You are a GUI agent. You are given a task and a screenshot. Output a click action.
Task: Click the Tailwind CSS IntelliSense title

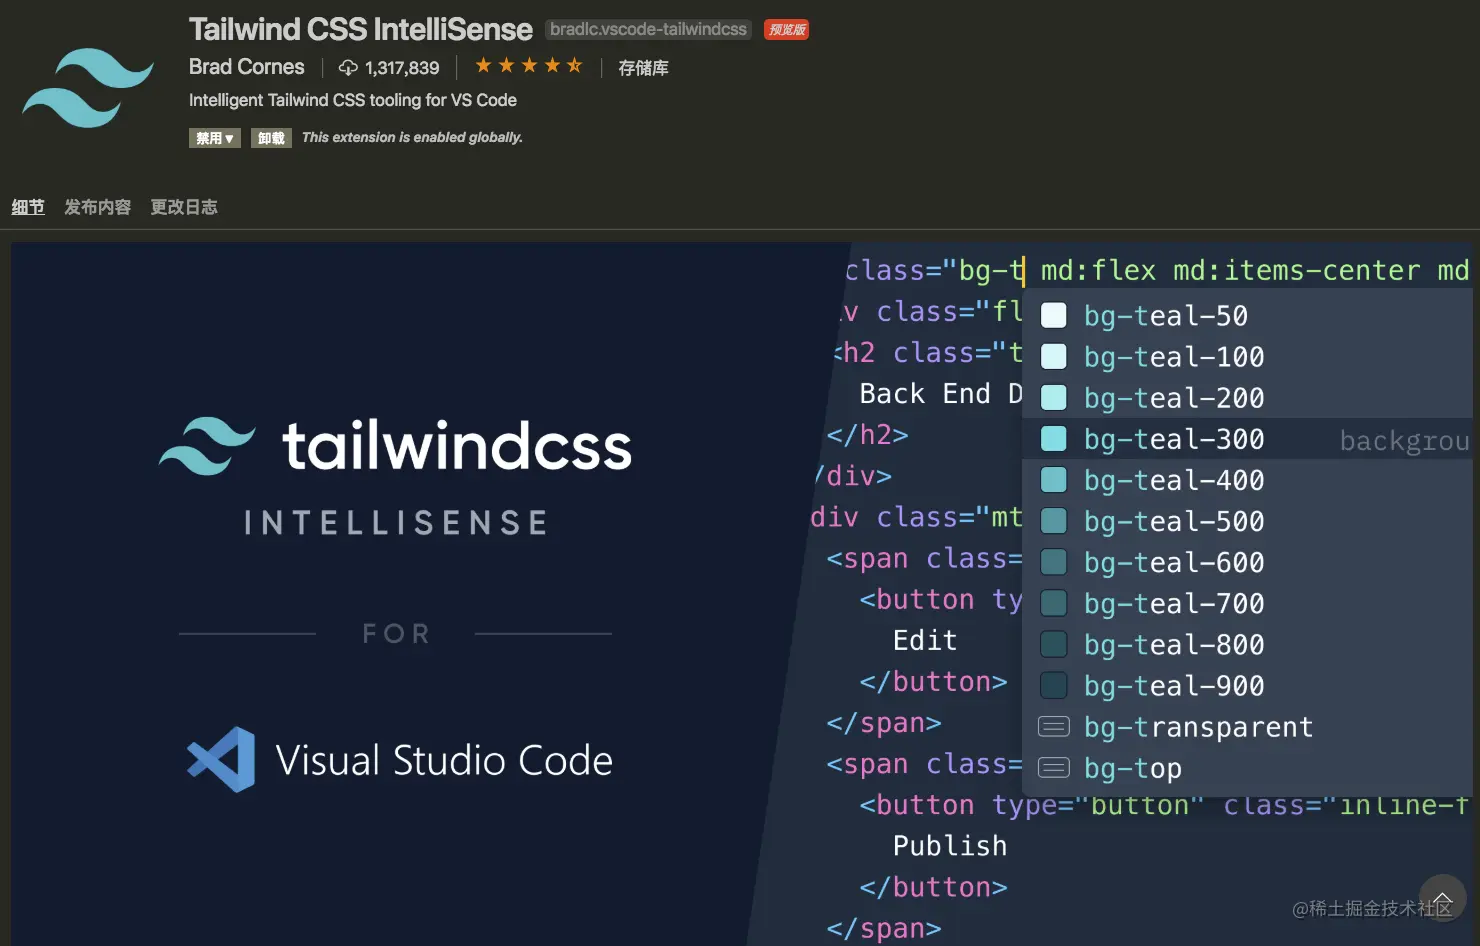[360, 29]
